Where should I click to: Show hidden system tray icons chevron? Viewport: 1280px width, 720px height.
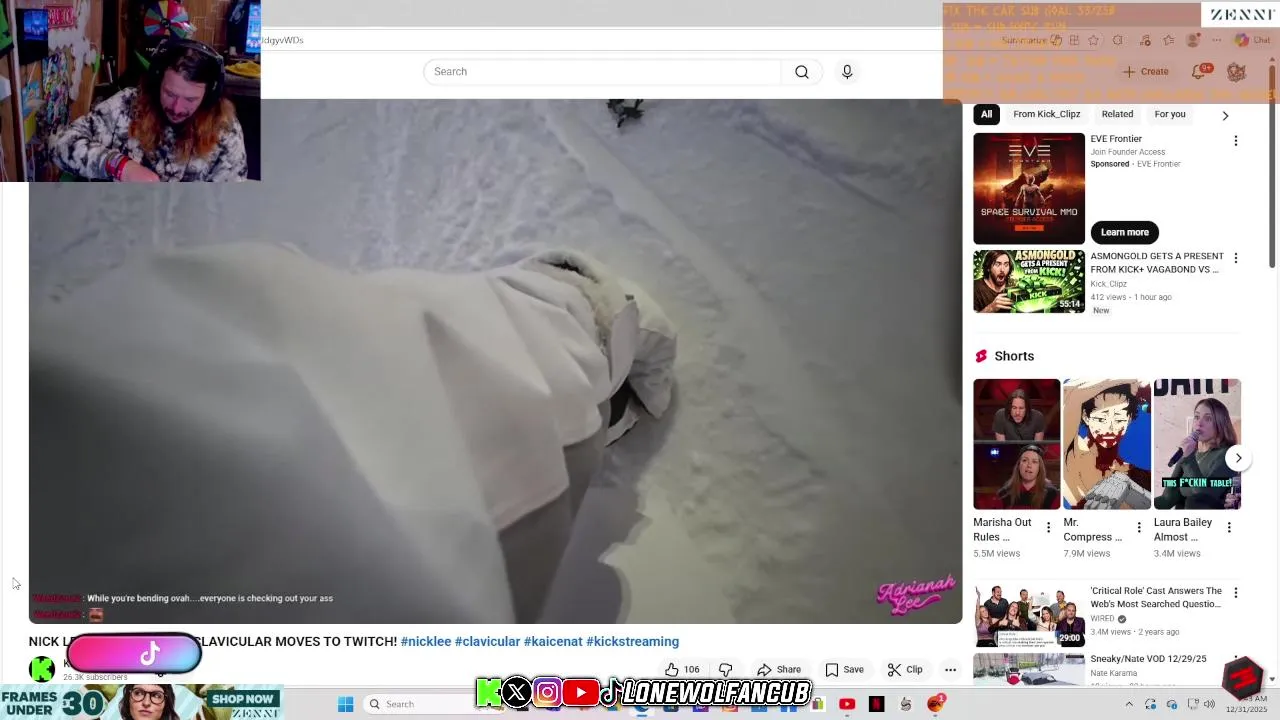1129,704
